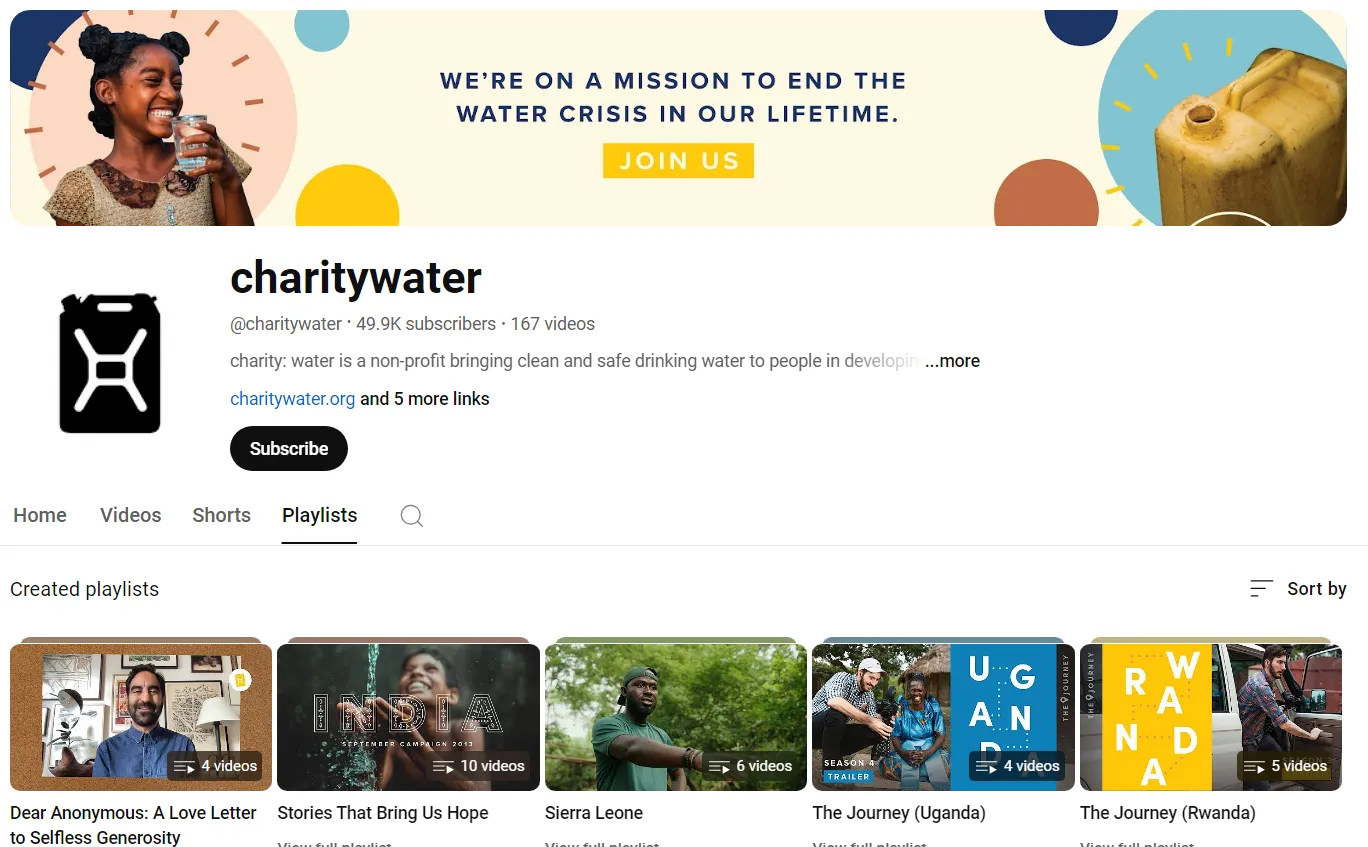The width and height of the screenshot is (1368, 847).
Task: Open The Journey (Rwanda) playlist title
Action: [x=1167, y=813]
